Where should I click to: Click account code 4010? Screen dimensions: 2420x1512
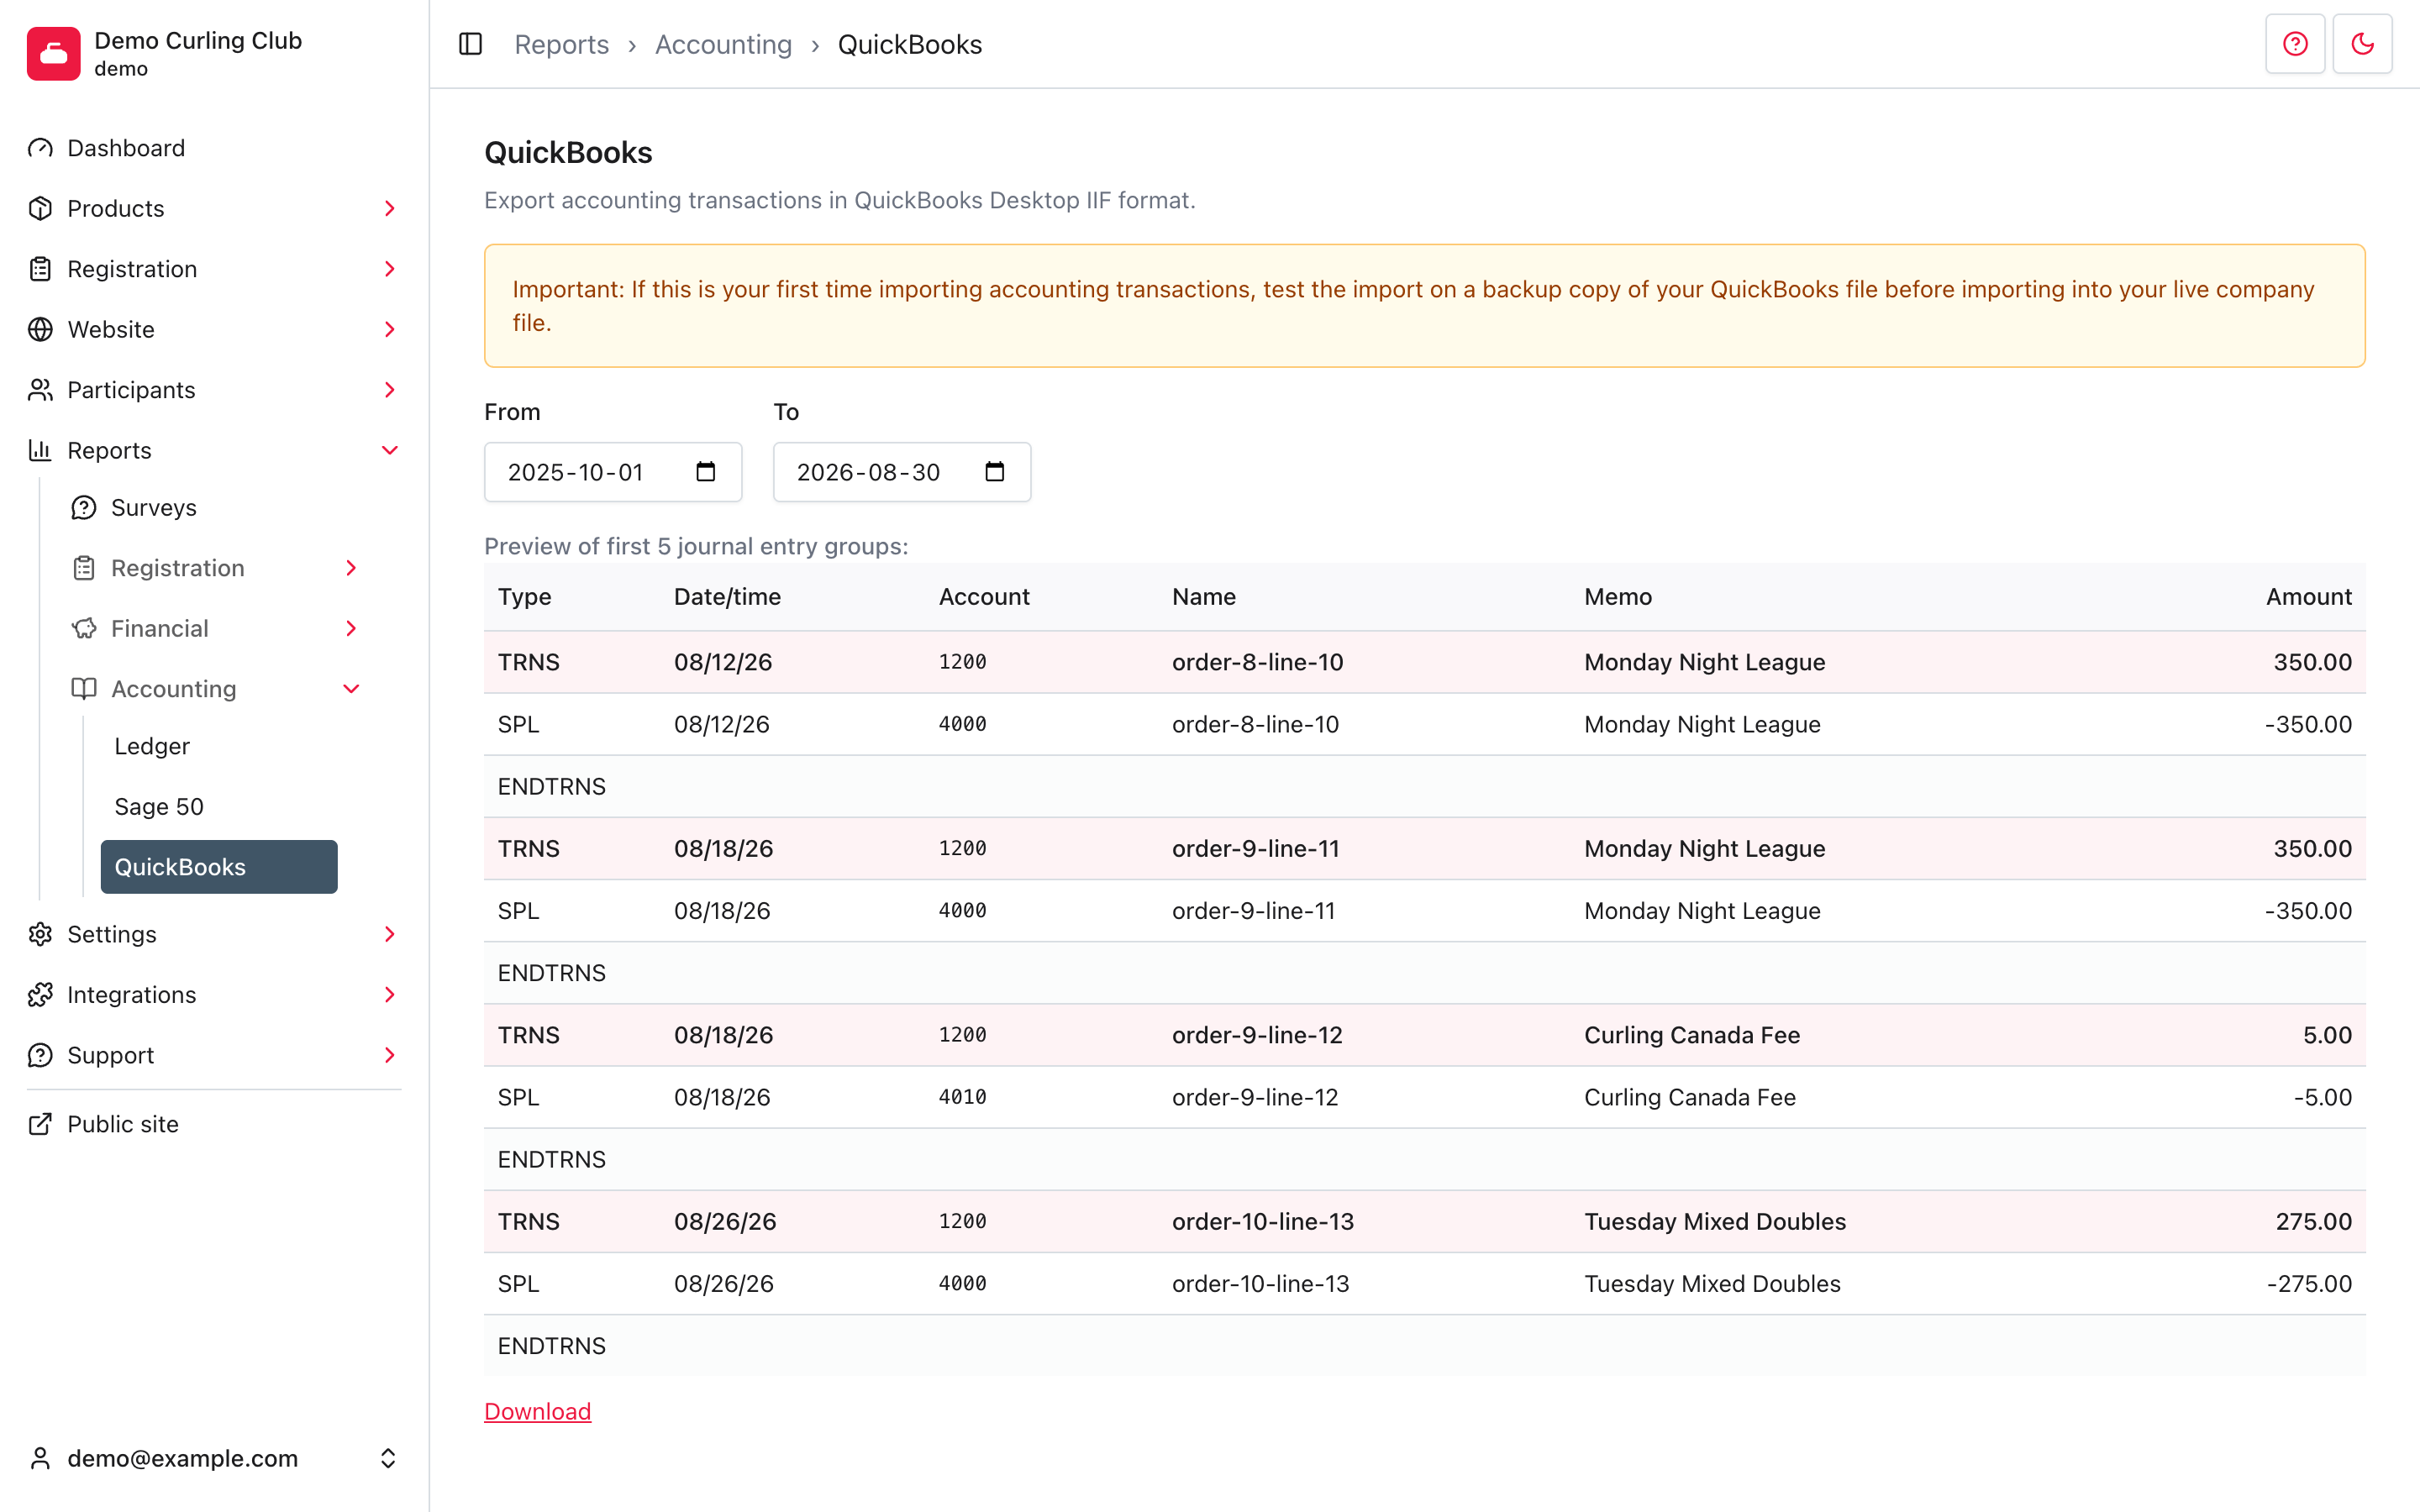pyautogui.click(x=962, y=1097)
